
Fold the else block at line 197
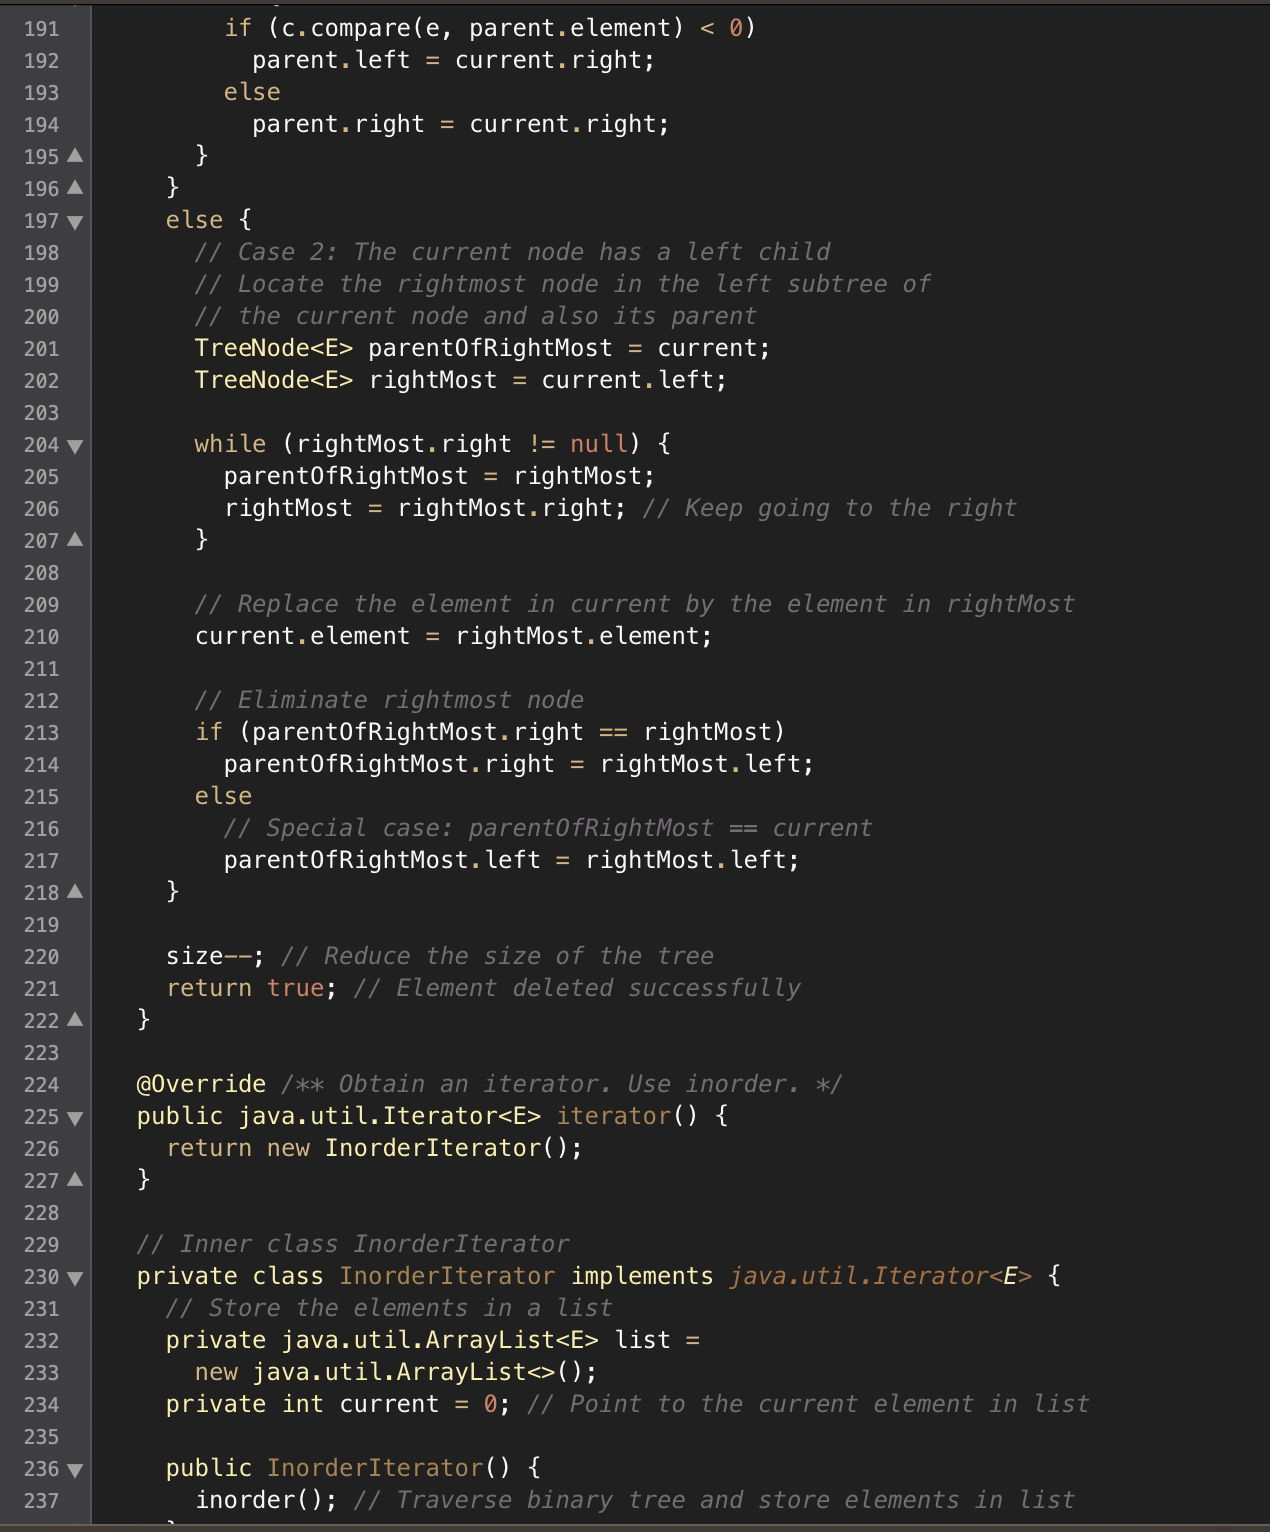click(75, 221)
